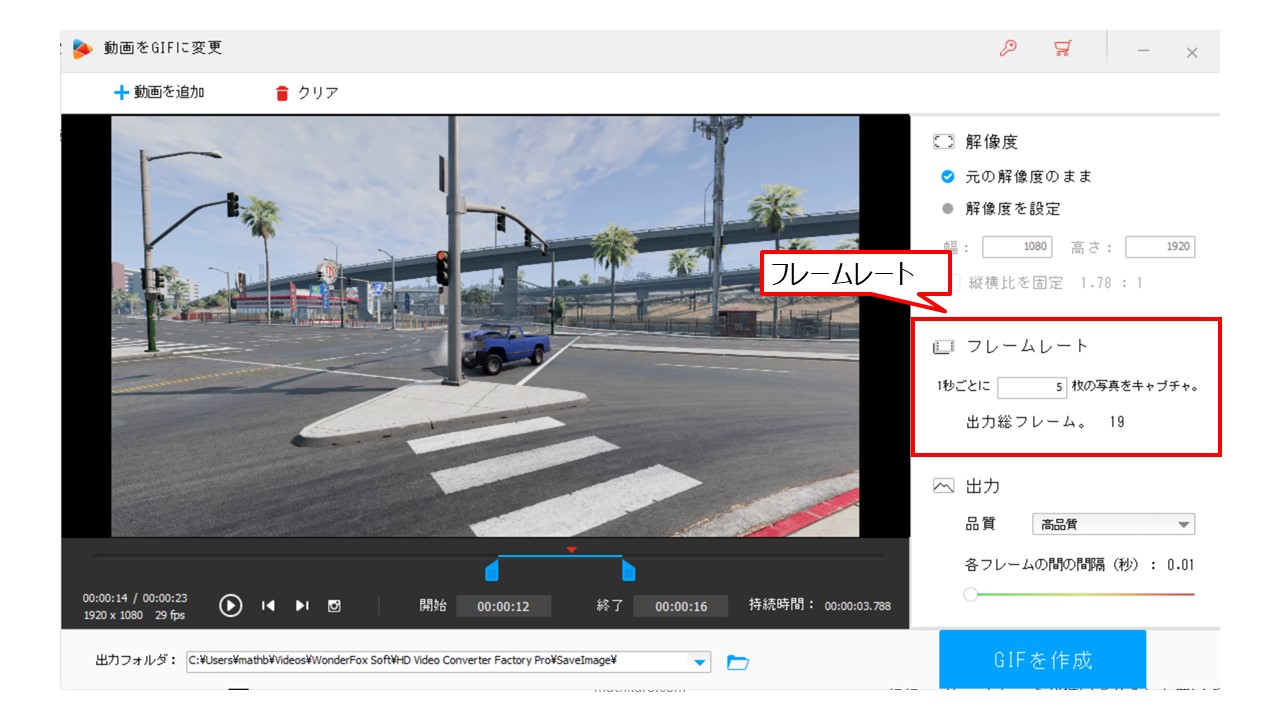
Task: Click the app logo in the title bar
Action: coord(82,48)
